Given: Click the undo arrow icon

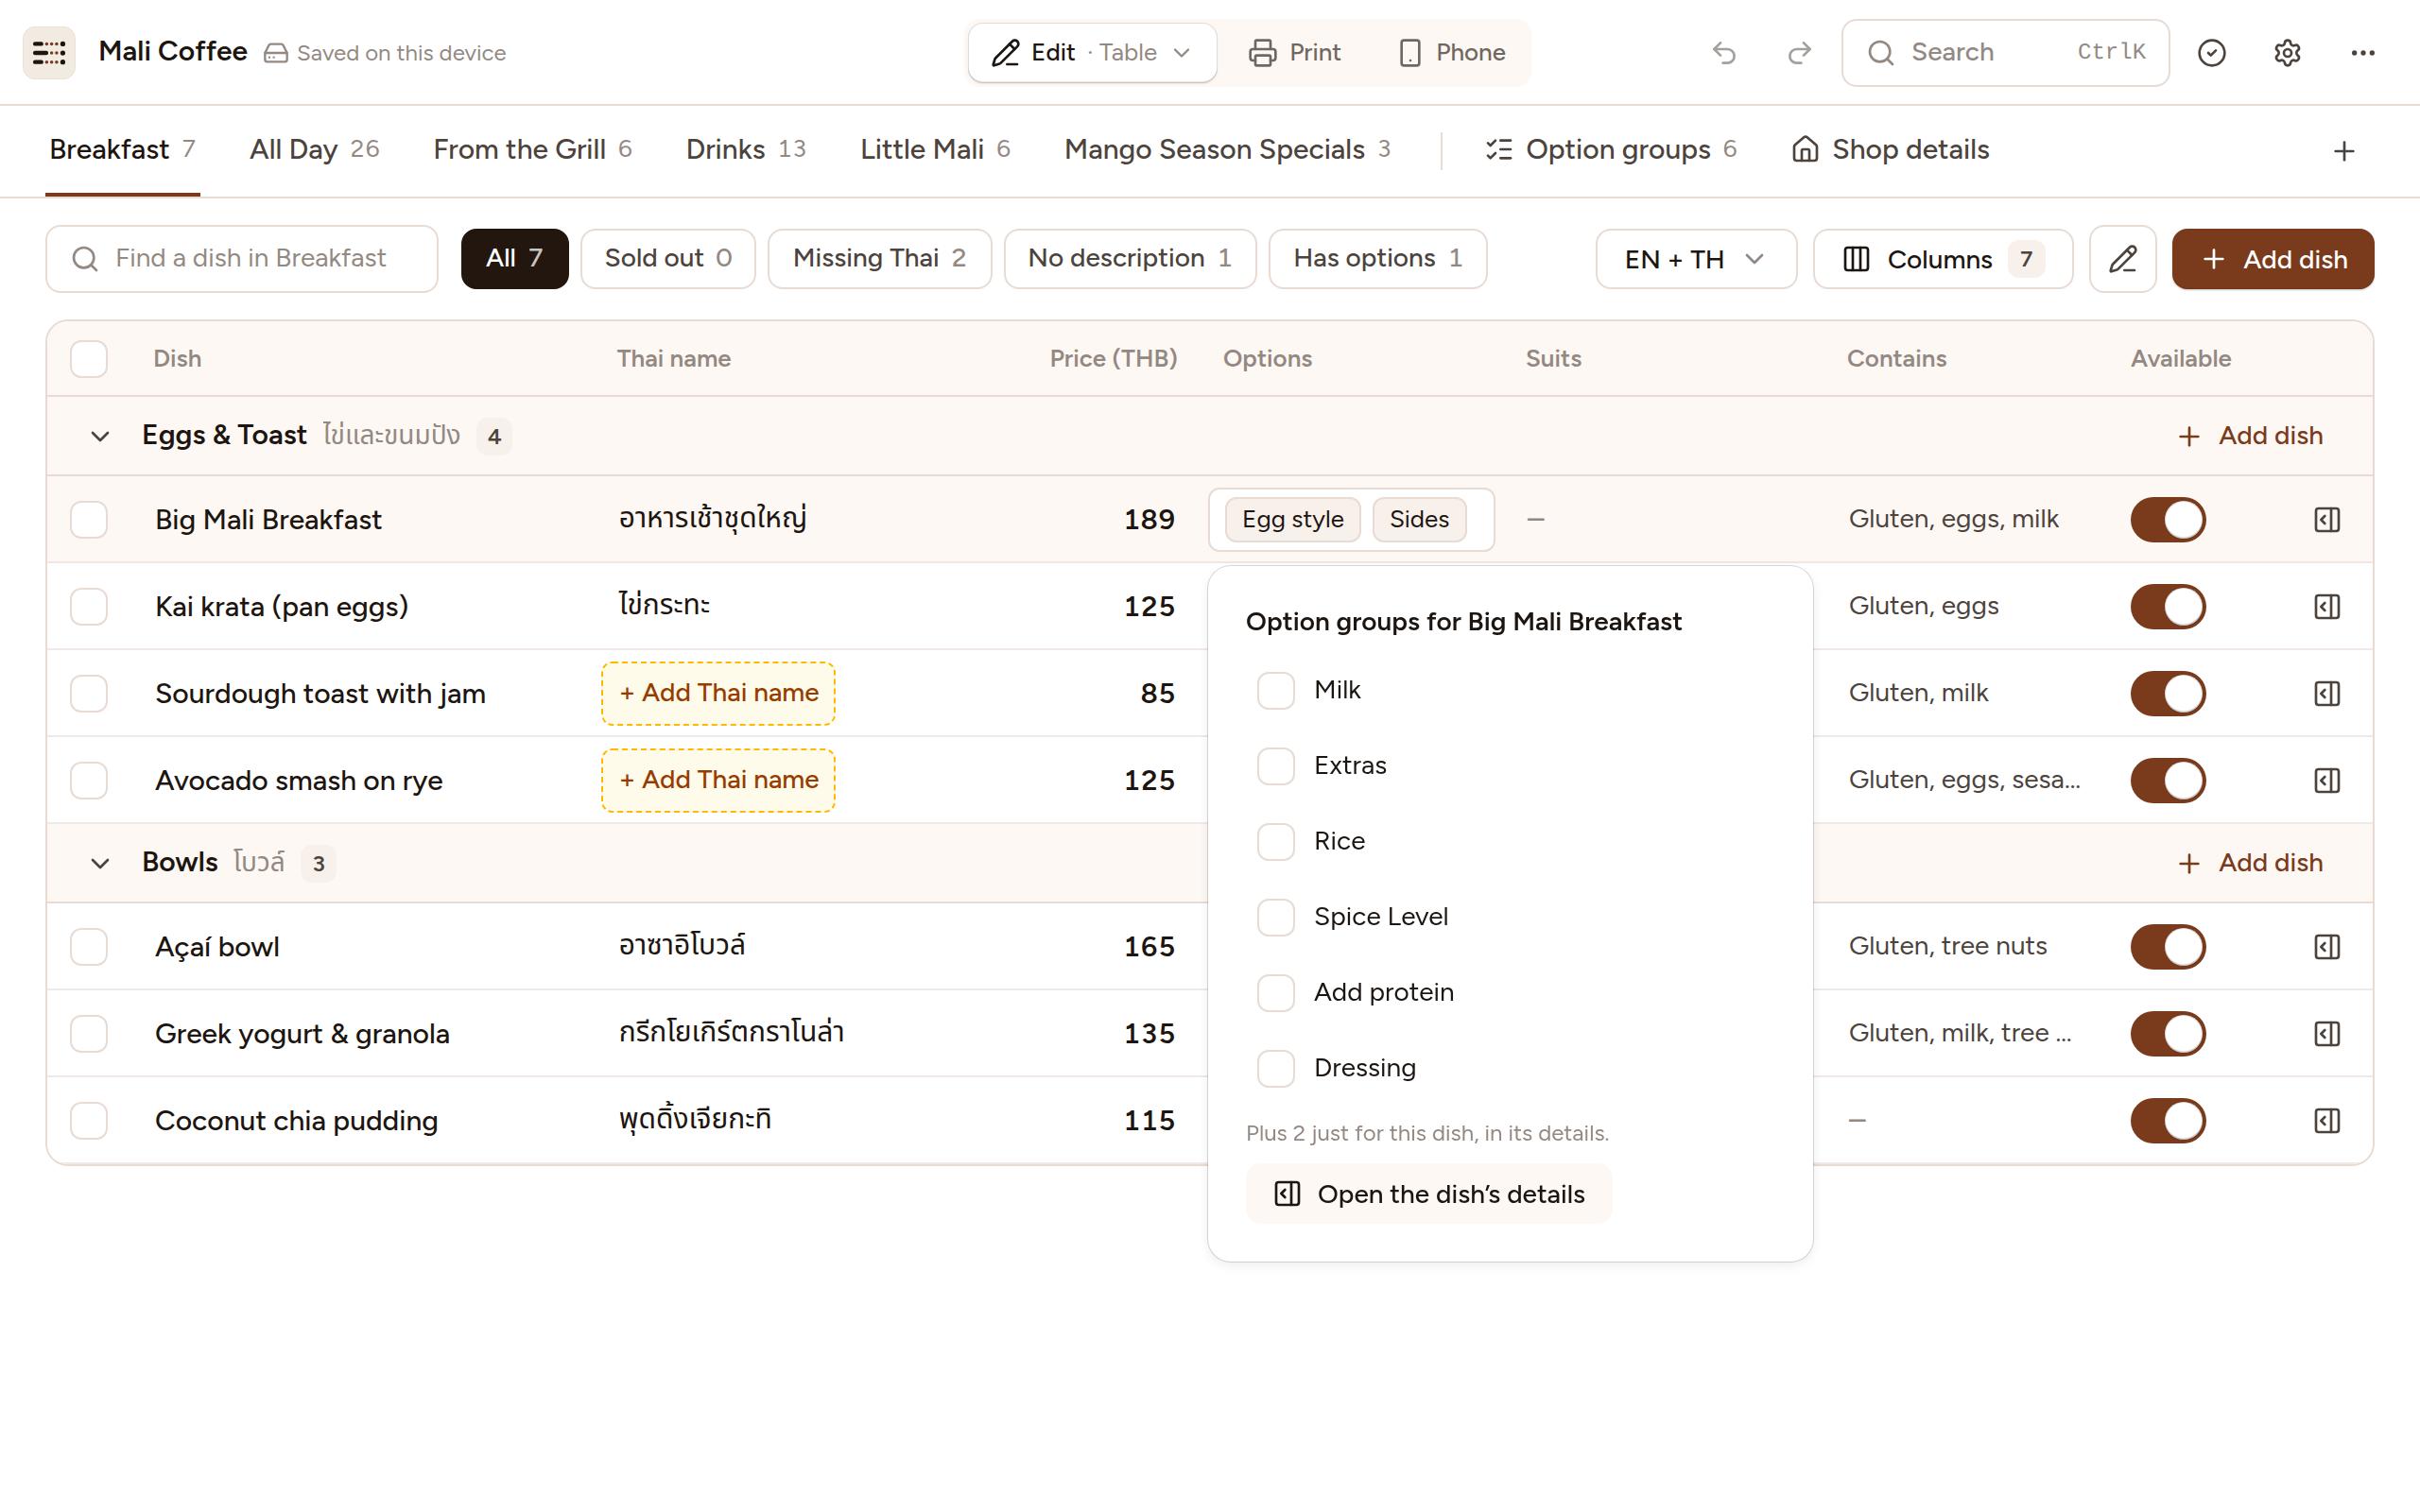Looking at the screenshot, I should [x=1724, y=52].
